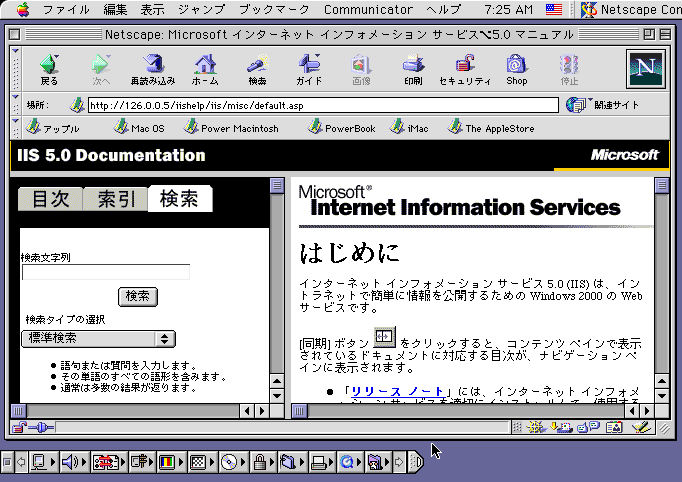The height and width of the screenshot is (482, 682).
Task: Open the CD disc control strip module
Action: 233,462
